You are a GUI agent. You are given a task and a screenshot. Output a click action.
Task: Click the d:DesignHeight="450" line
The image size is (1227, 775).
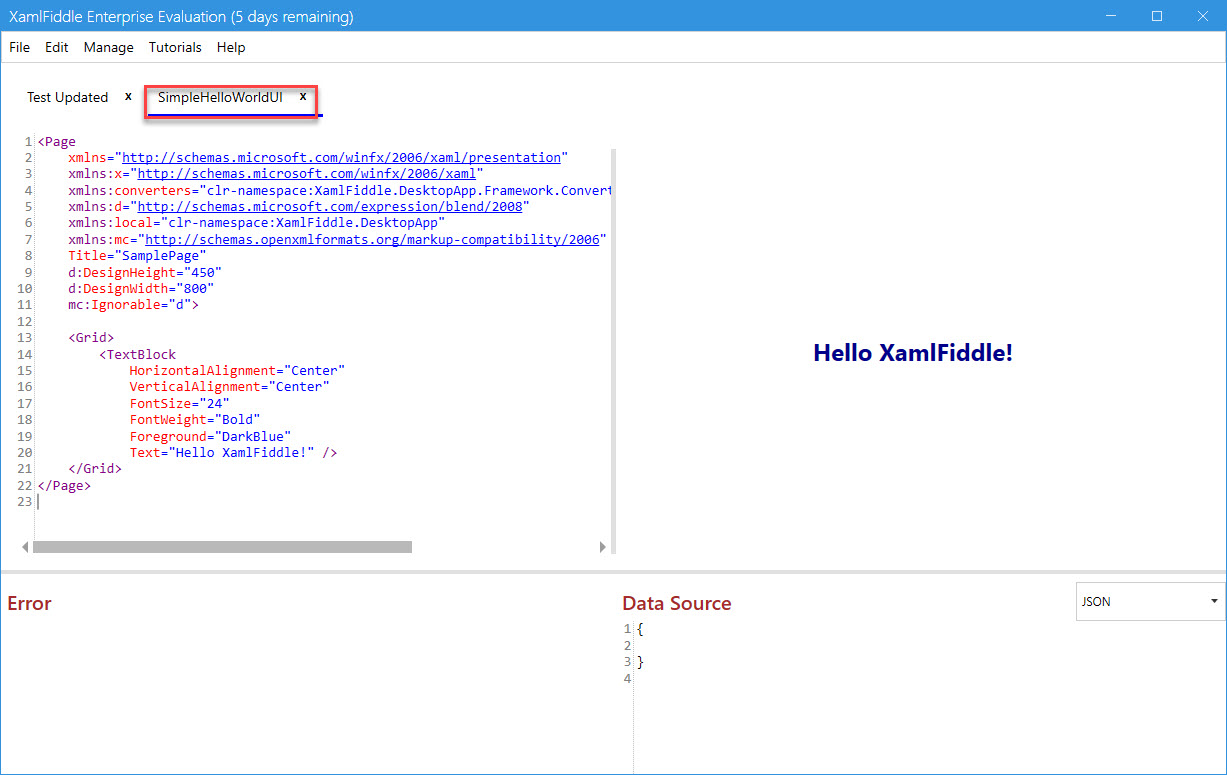(145, 272)
